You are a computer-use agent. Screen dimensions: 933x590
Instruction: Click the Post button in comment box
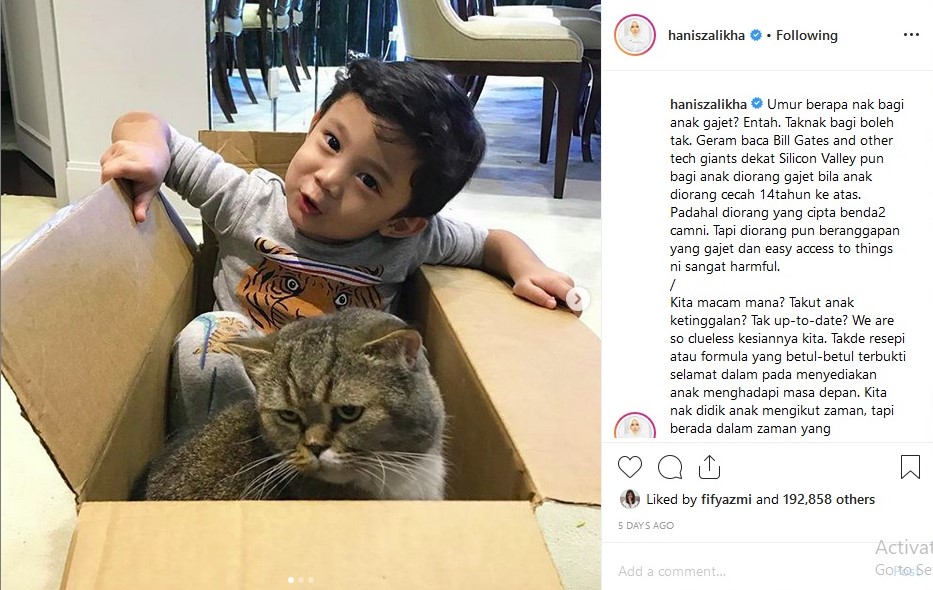tap(905, 572)
